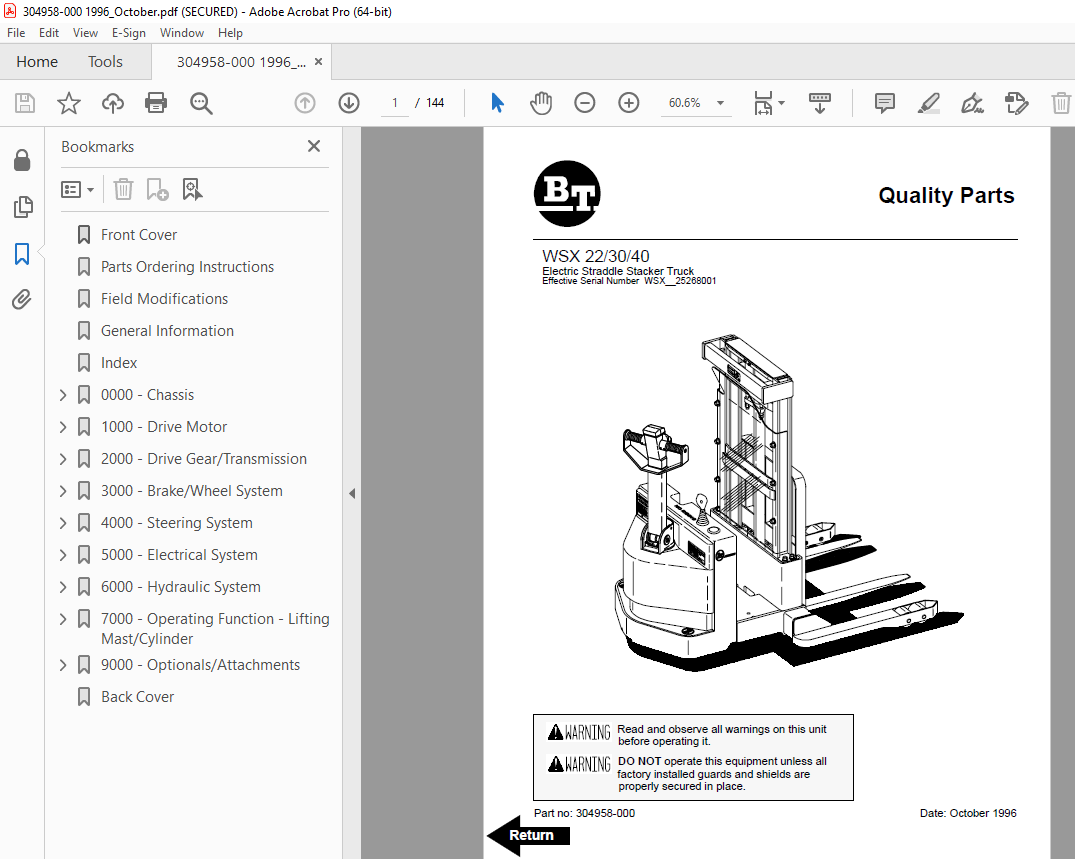This screenshot has width=1075, height=859.
Task: Expand the 1000 - Drive Motor bookmark
Action: pos(63,427)
